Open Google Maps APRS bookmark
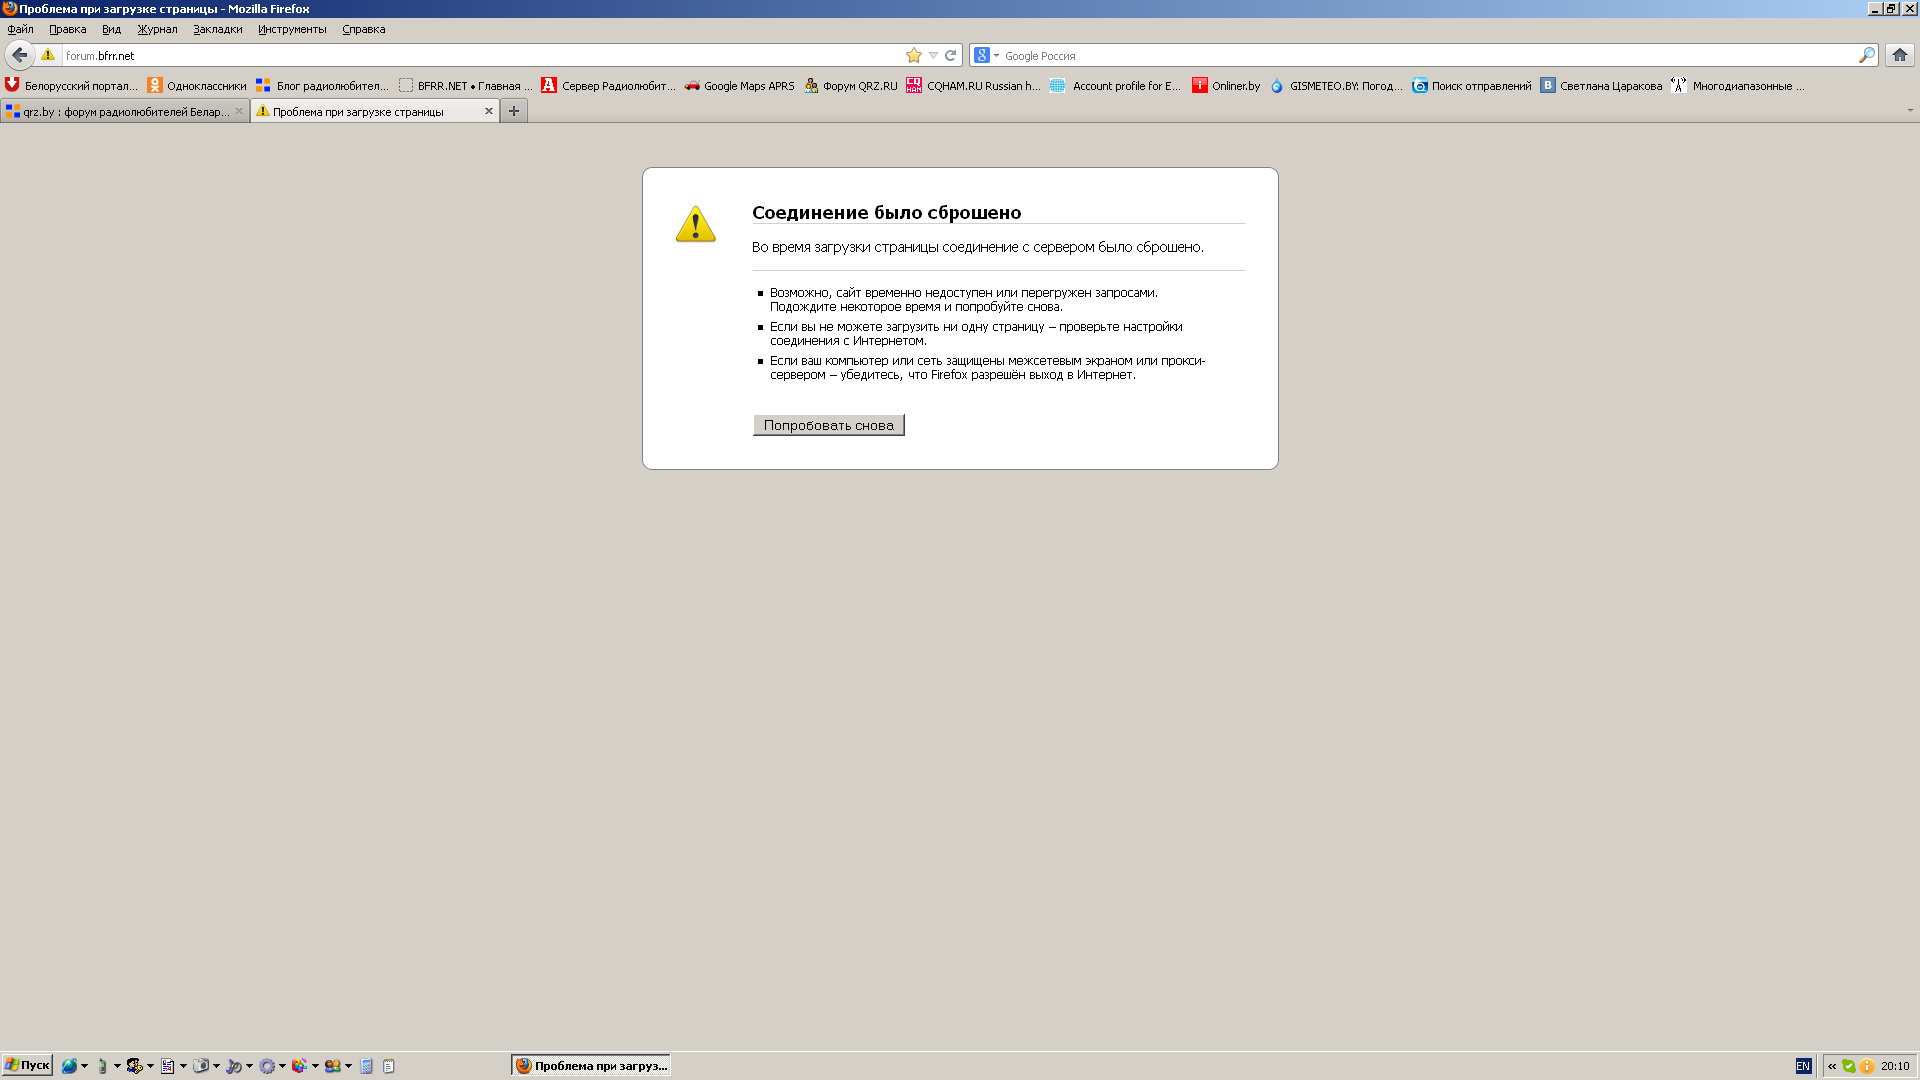 (739, 86)
